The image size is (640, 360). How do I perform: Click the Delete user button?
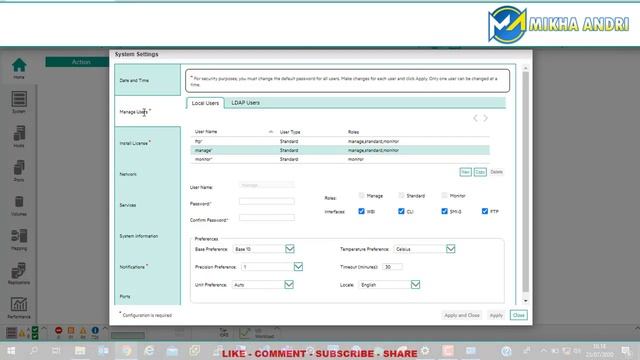point(496,172)
